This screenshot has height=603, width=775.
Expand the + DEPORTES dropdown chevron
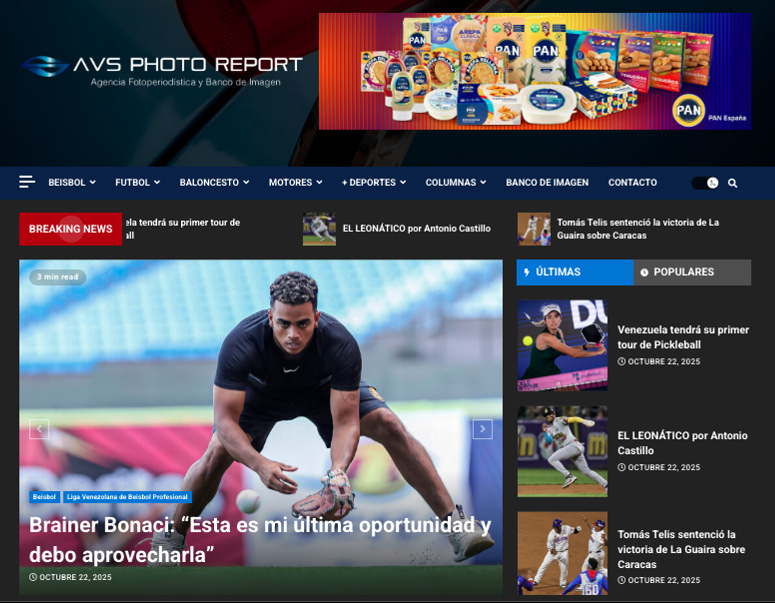(x=403, y=182)
